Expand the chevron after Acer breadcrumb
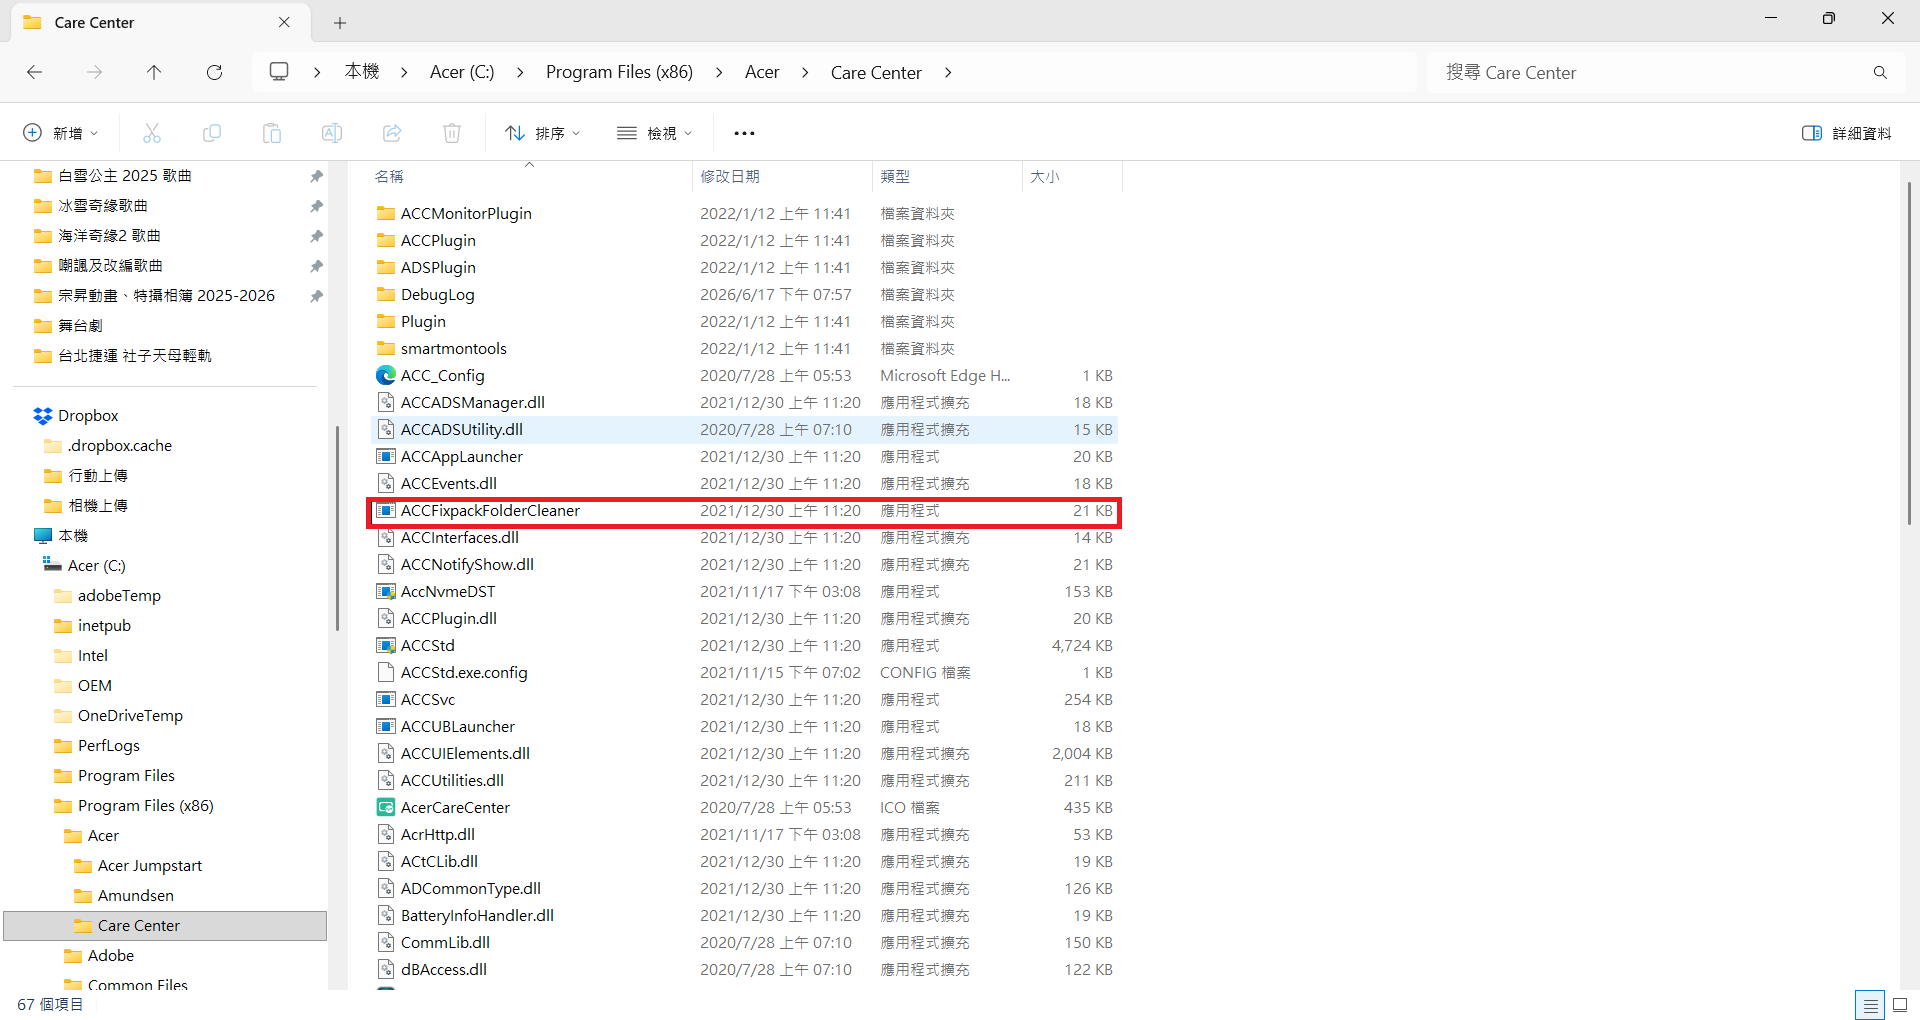The width and height of the screenshot is (1920, 1020). 805,72
